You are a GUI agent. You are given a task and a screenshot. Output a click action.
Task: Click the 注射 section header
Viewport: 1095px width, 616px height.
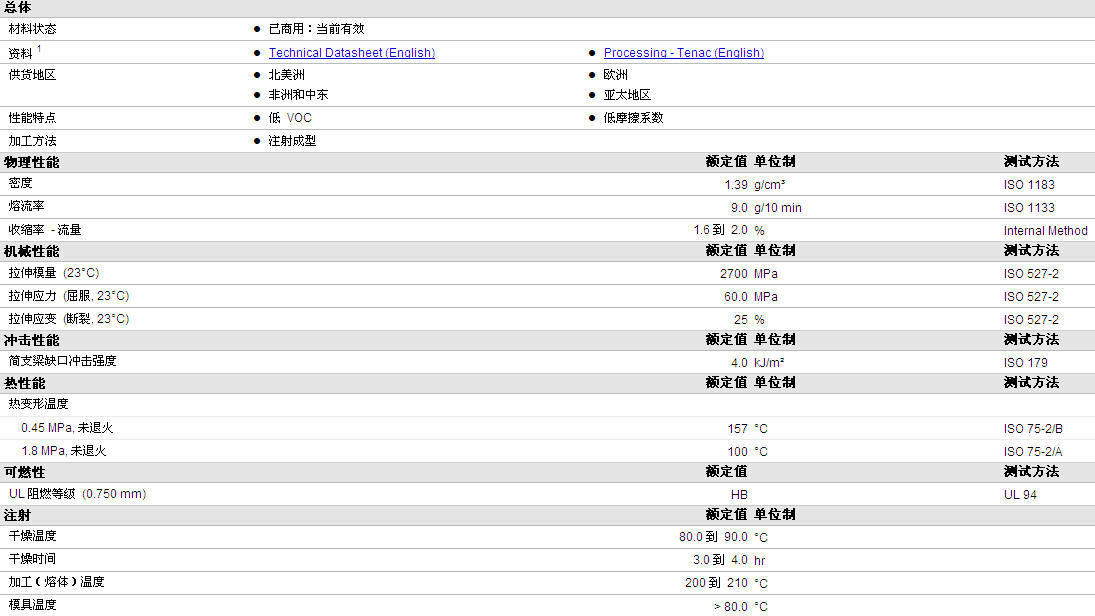pyautogui.click(x=17, y=515)
